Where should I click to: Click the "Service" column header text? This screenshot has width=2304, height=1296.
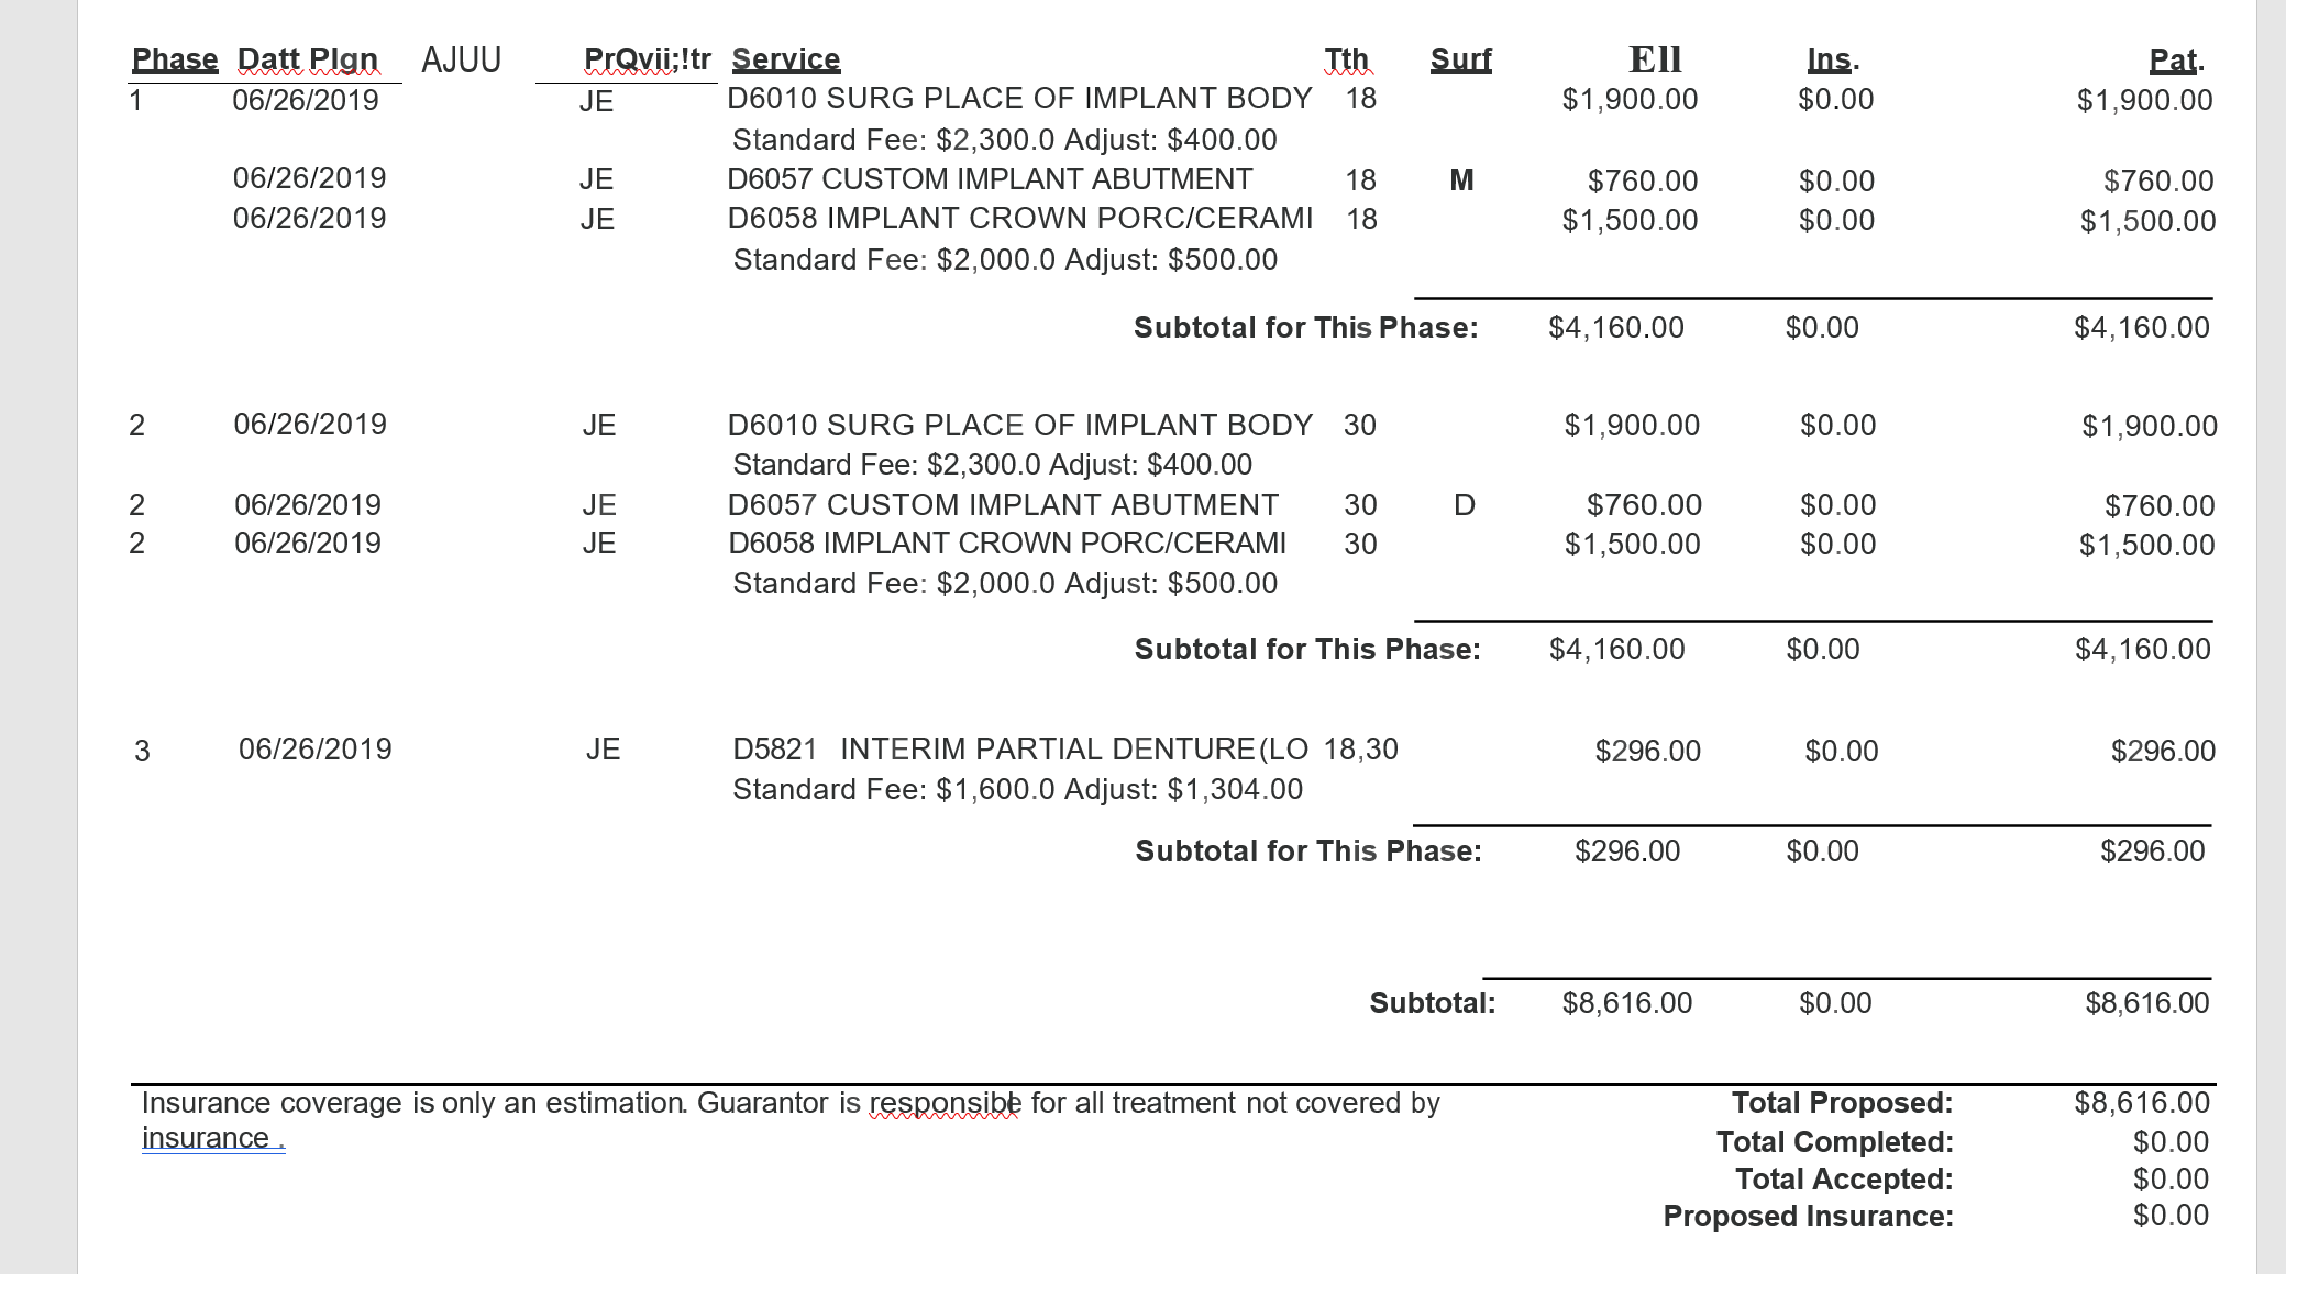click(x=786, y=60)
